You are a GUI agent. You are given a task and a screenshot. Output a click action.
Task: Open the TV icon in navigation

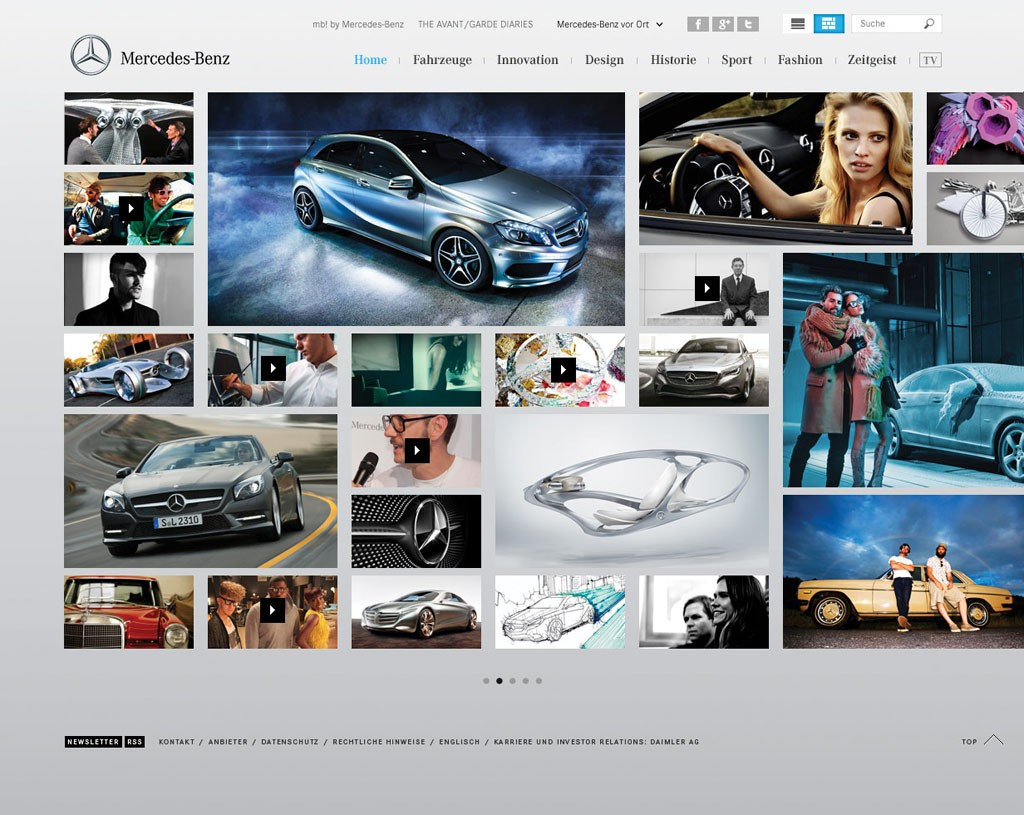tap(930, 60)
